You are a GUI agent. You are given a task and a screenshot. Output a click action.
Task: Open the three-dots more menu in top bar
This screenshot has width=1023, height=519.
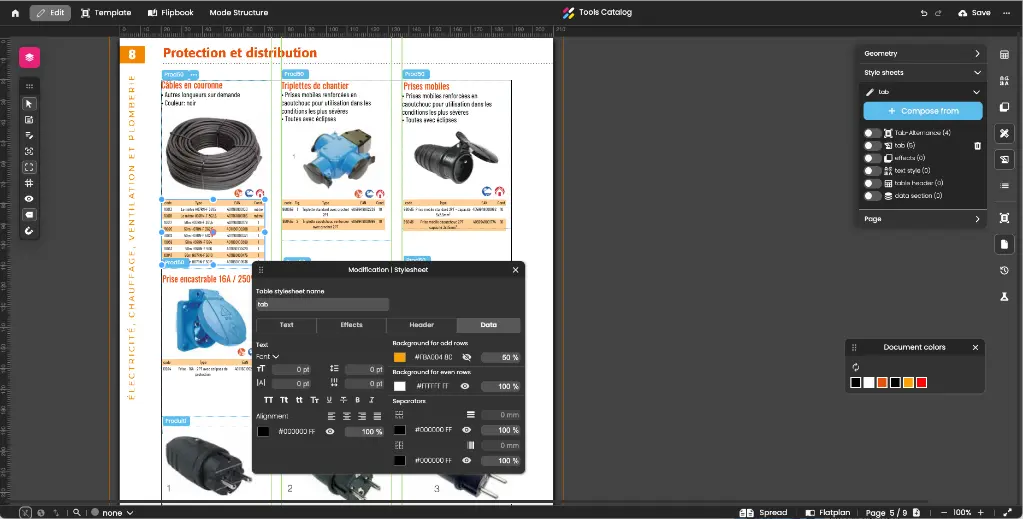point(1007,13)
